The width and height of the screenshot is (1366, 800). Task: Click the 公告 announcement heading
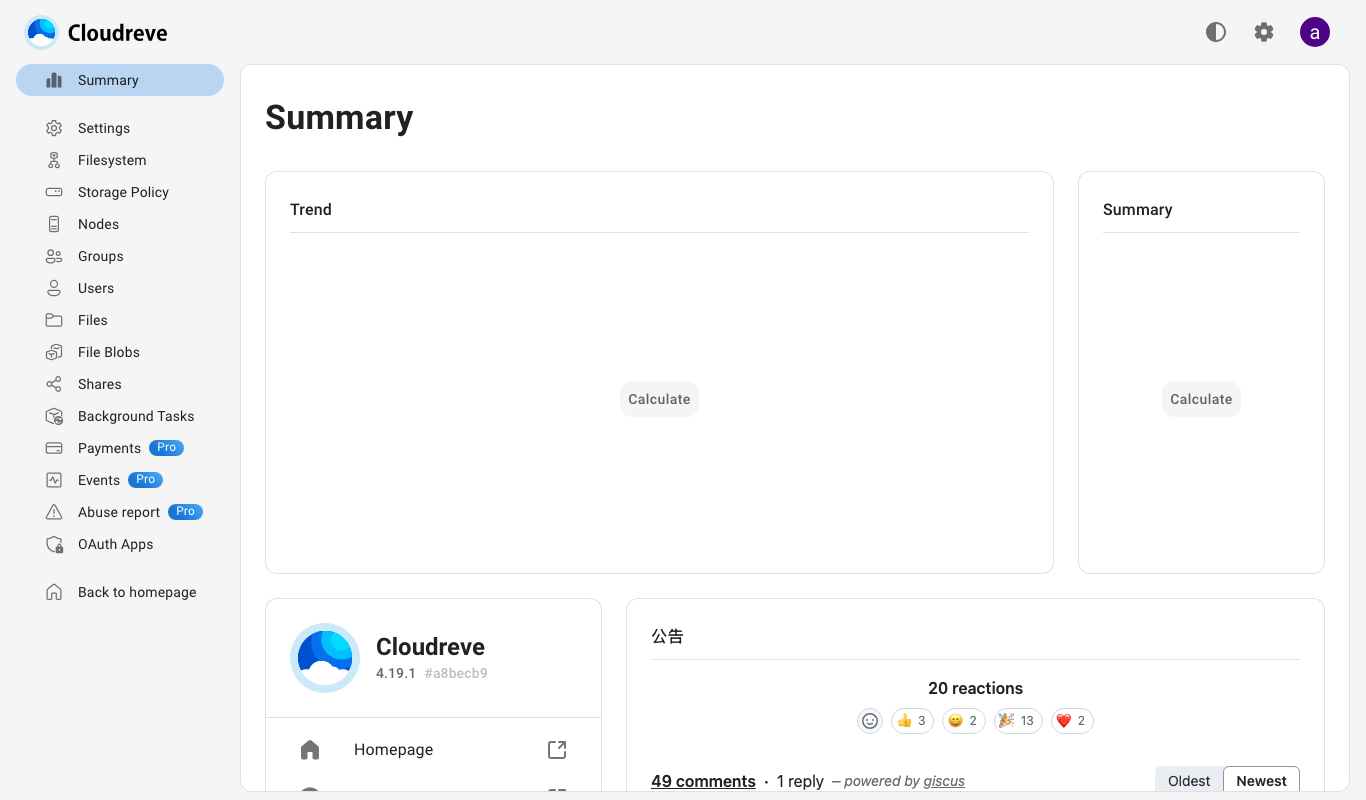[x=667, y=636]
